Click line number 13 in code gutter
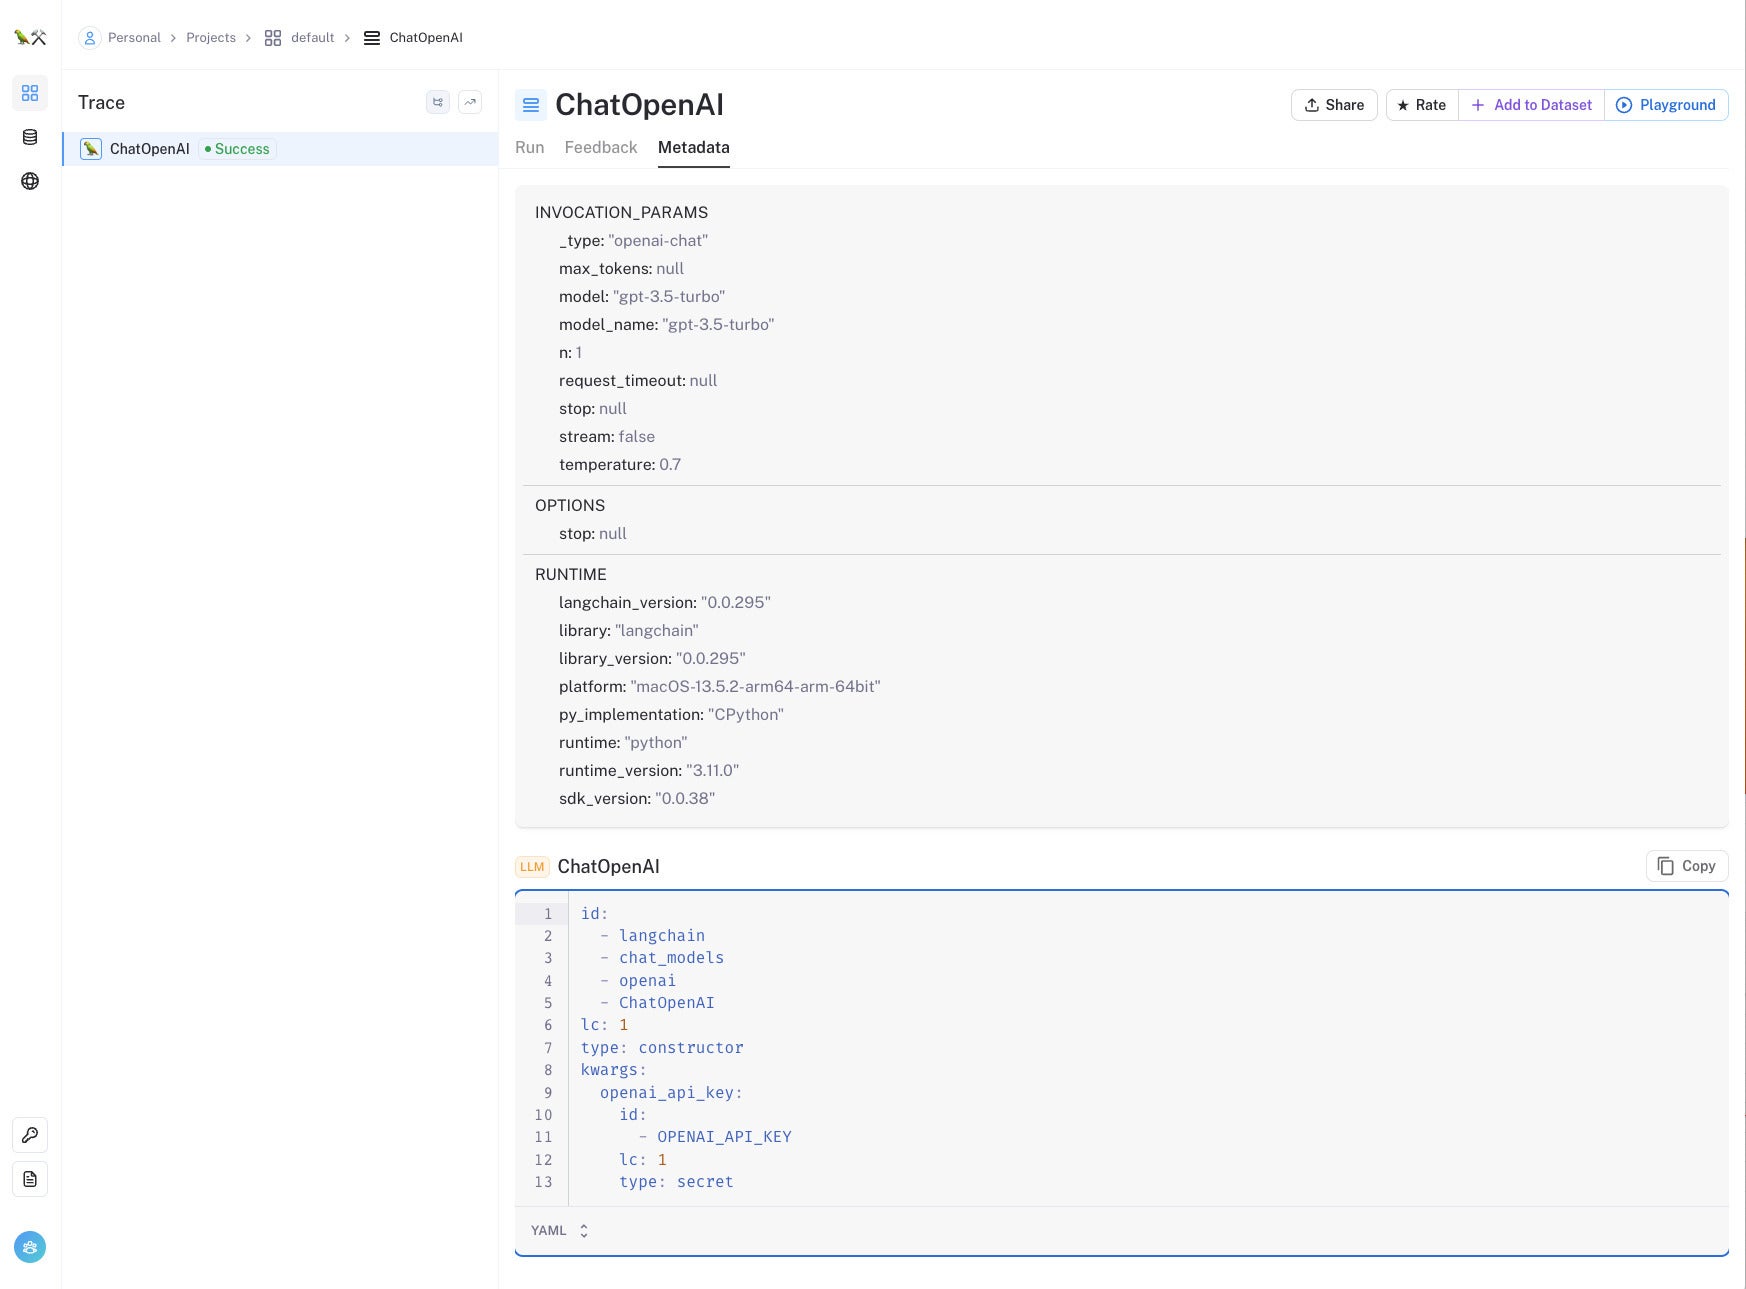Viewport: 1746px width, 1289px height. point(543,1182)
